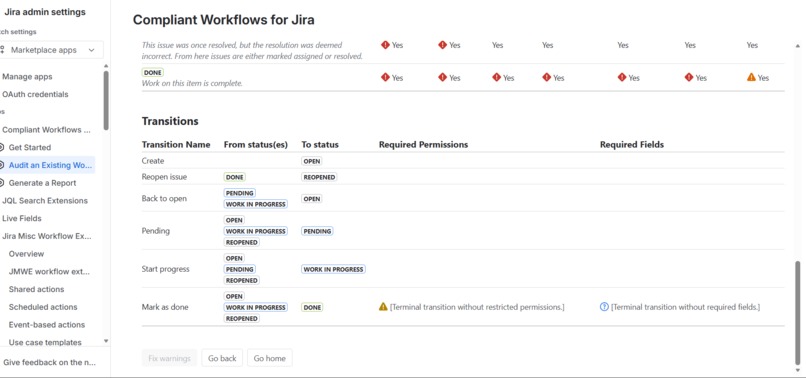Open Live Fields in sidebar

pos(22,218)
